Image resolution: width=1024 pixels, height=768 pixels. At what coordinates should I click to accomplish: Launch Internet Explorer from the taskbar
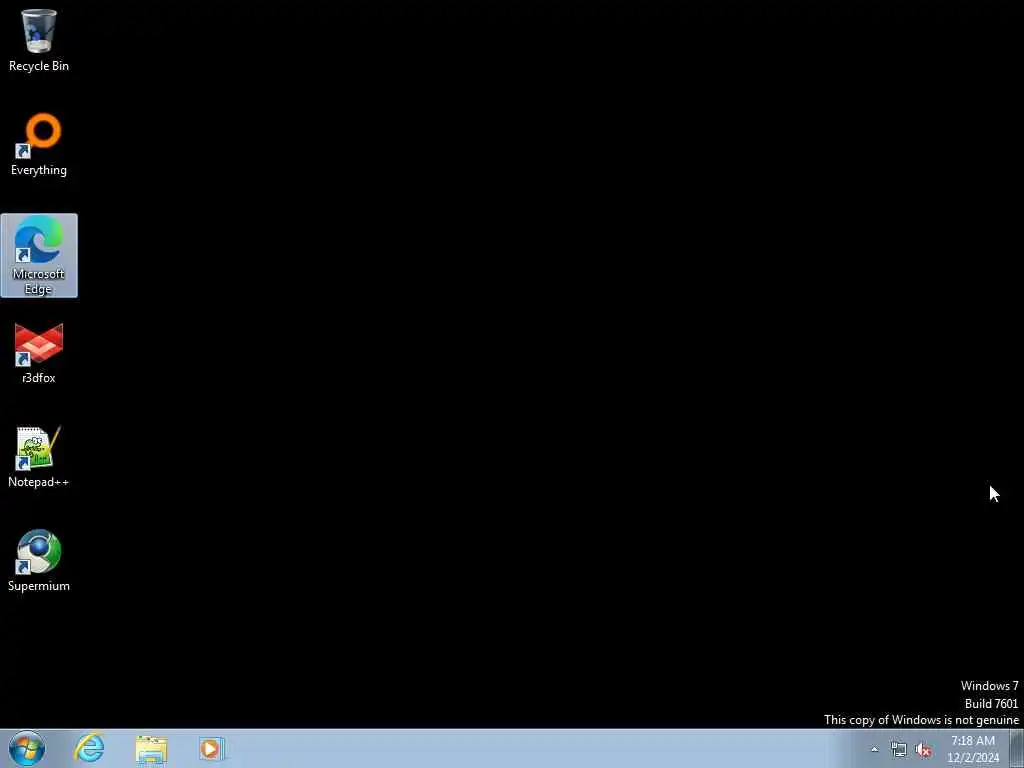tap(89, 748)
